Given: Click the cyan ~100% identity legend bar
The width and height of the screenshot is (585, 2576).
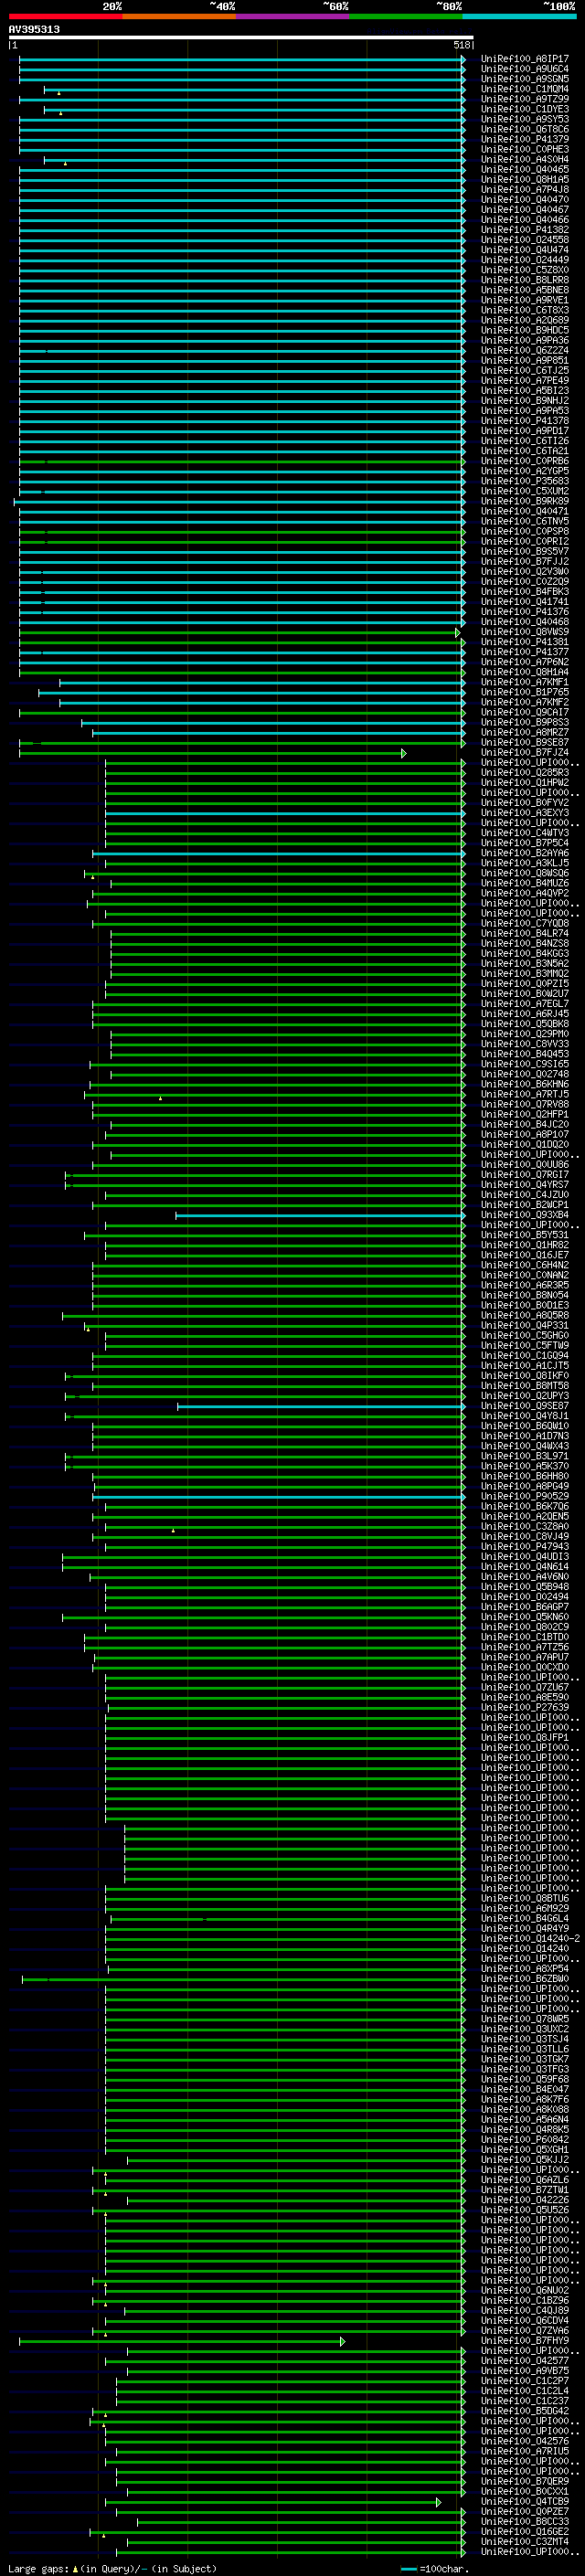Looking at the screenshot, I should click(x=518, y=16).
